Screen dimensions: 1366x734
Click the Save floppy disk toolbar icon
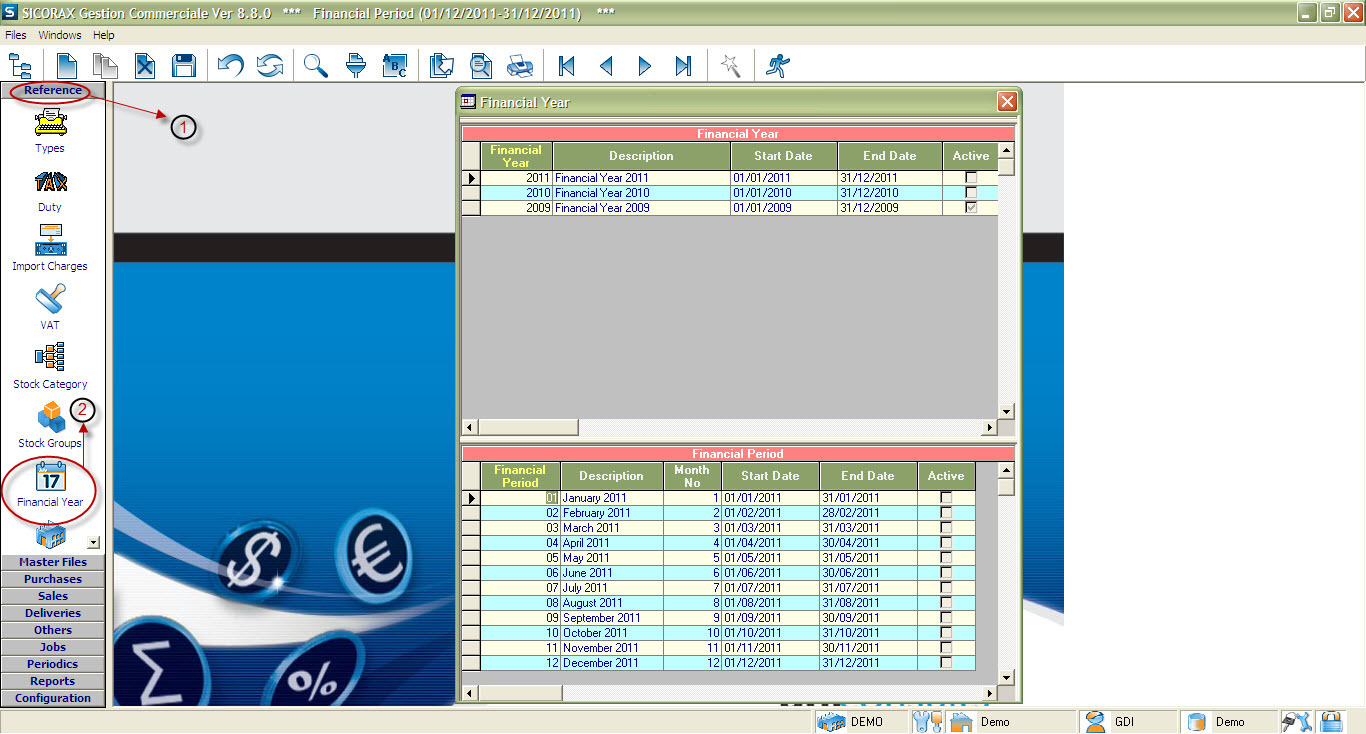(184, 66)
